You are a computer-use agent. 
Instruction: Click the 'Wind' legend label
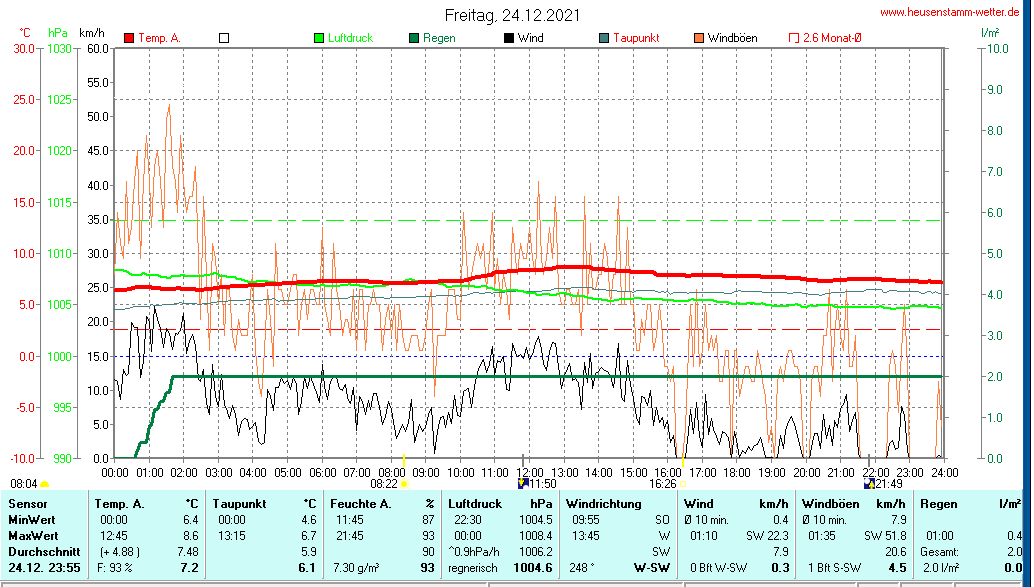tap(531, 38)
